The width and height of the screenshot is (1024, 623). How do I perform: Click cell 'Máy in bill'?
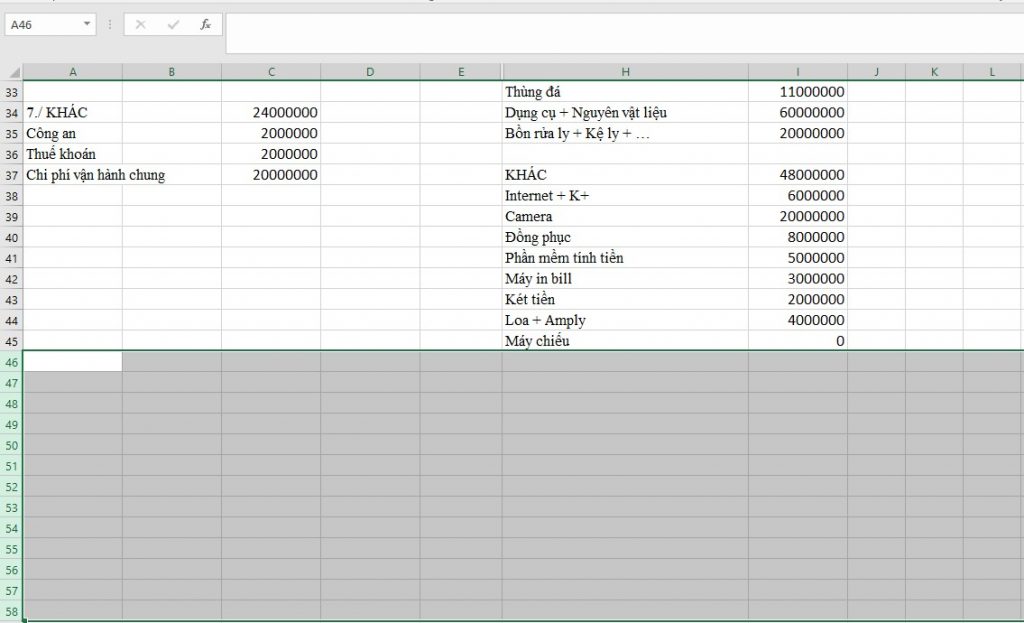(626, 279)
